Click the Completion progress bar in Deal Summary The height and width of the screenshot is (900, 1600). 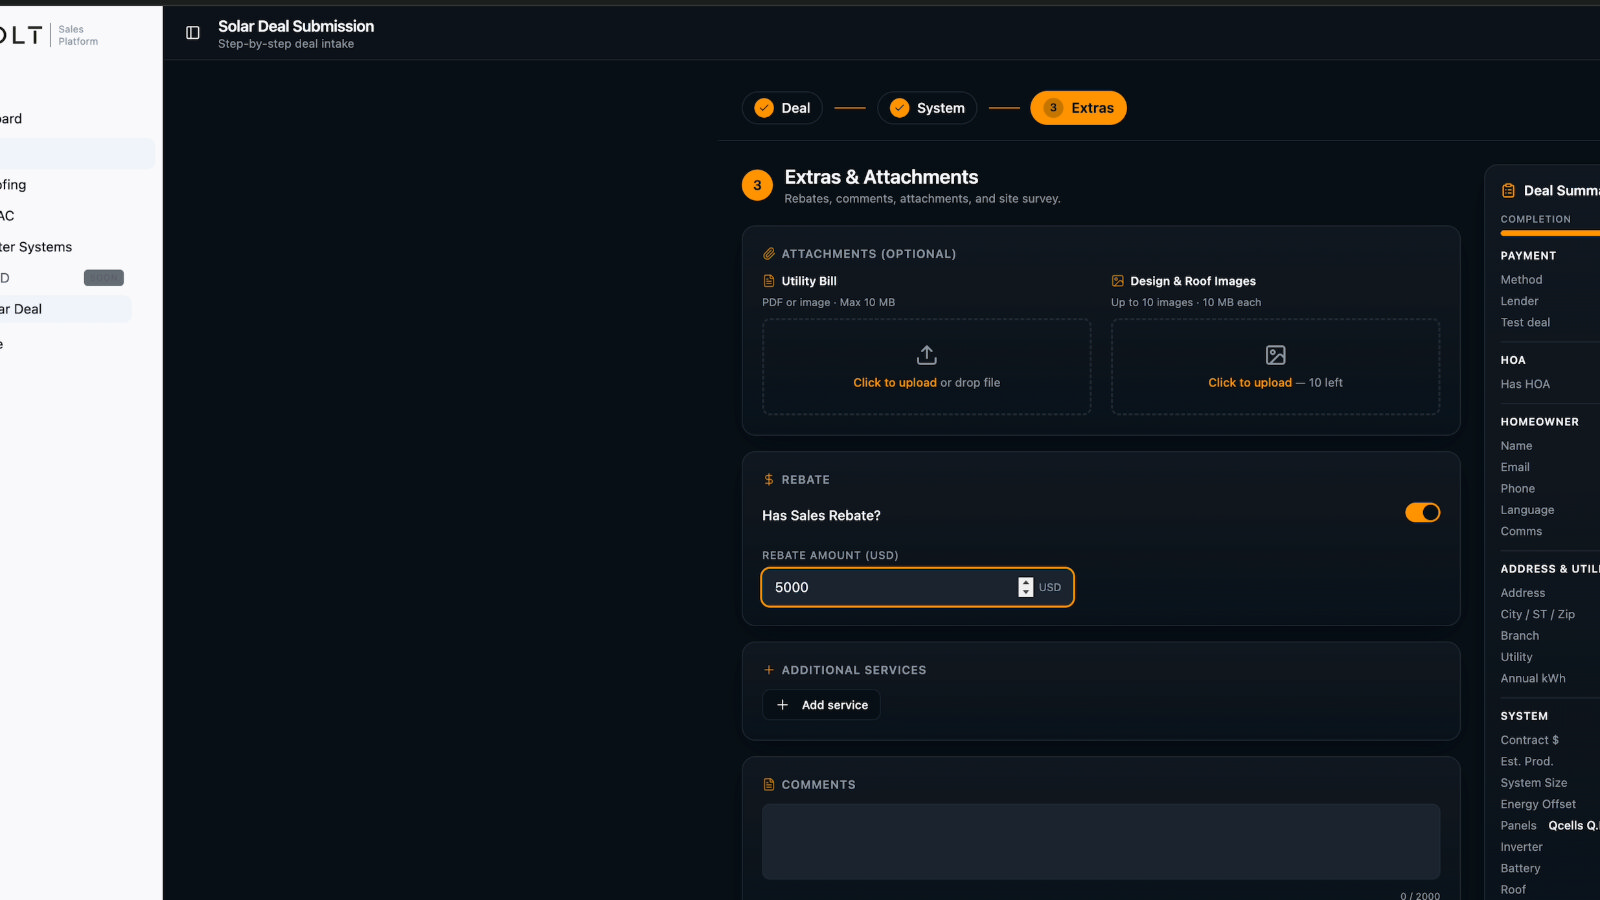(x=1550, y=234)
